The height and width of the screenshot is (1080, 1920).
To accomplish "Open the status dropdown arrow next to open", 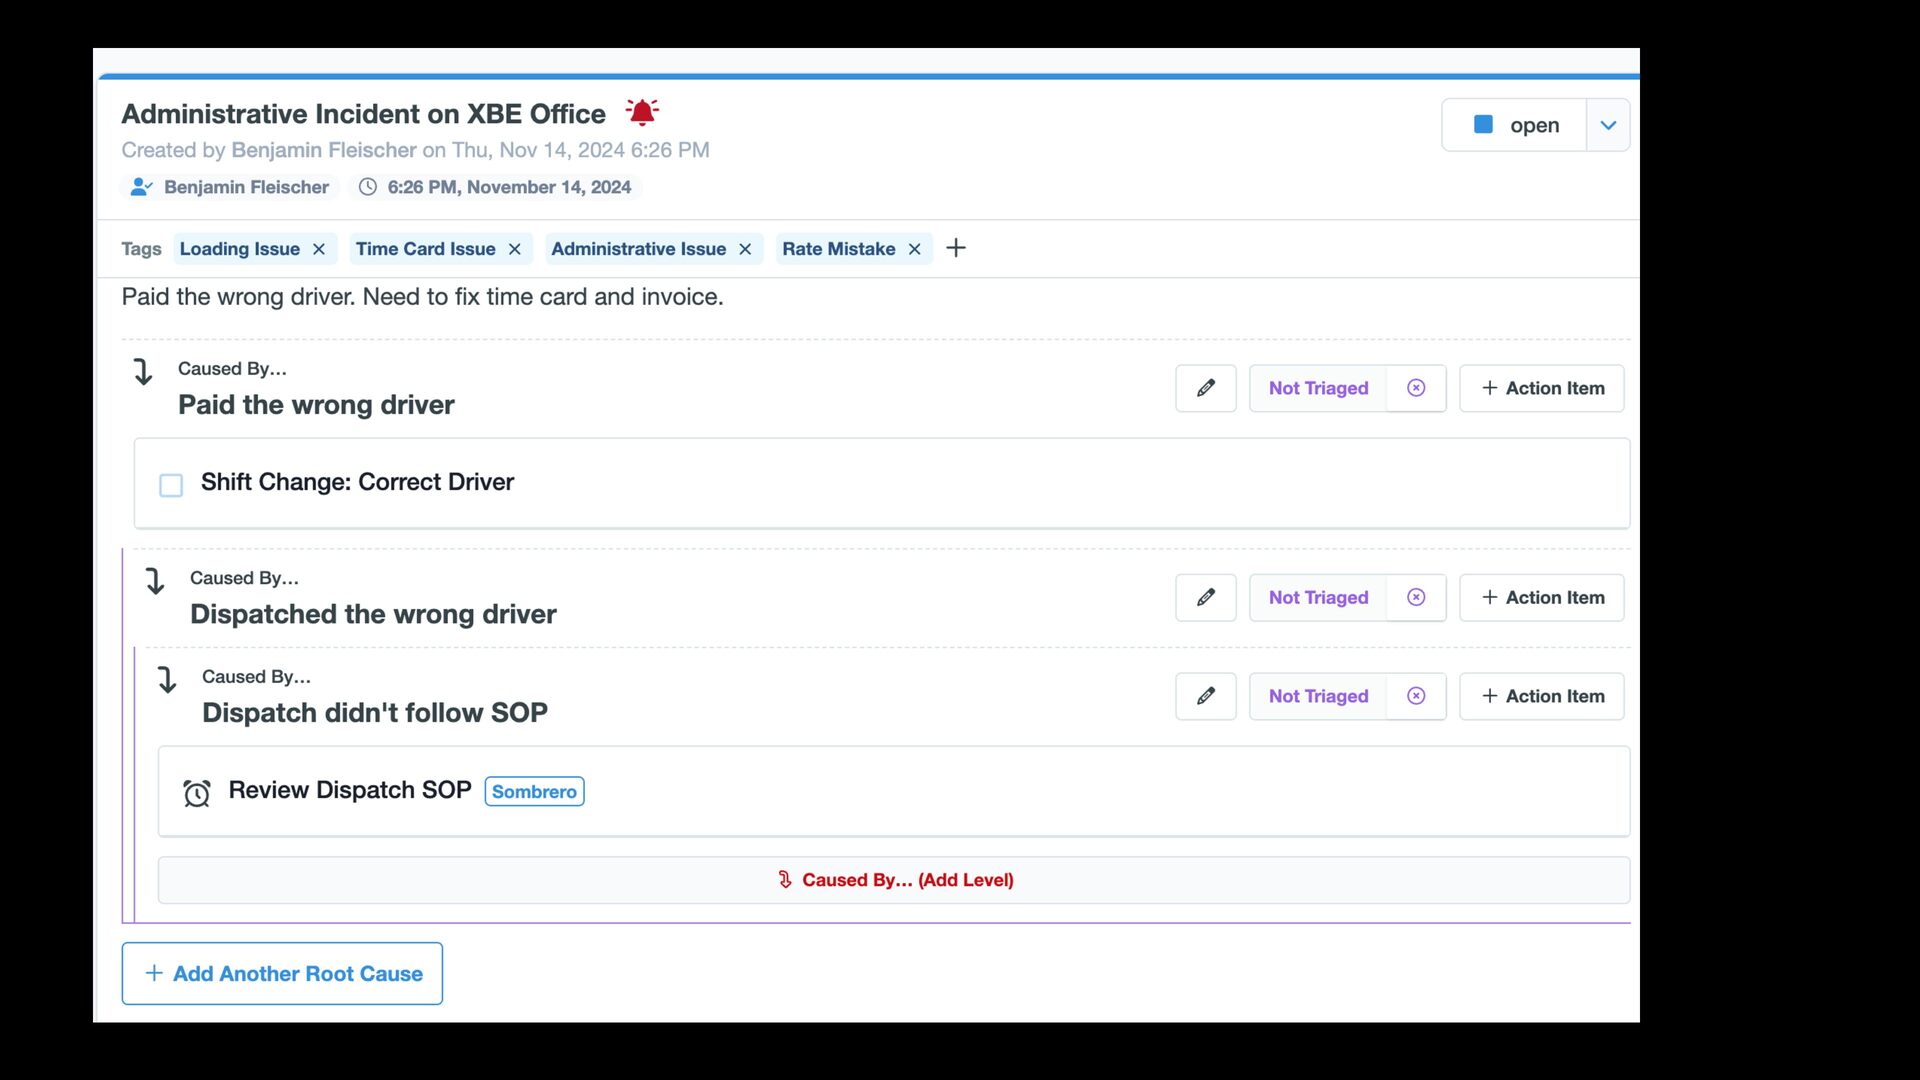I will click(1608, 125).
